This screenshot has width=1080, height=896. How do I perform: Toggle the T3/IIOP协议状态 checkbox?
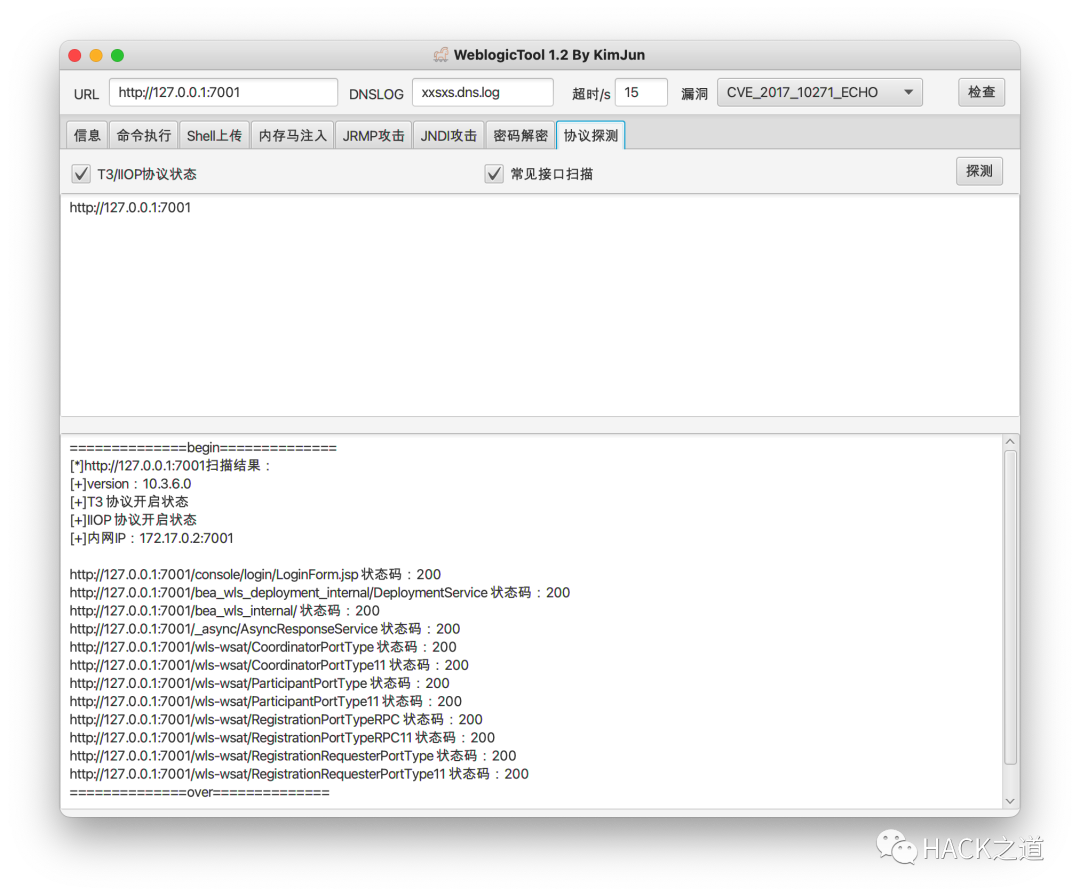click(81, 174)
